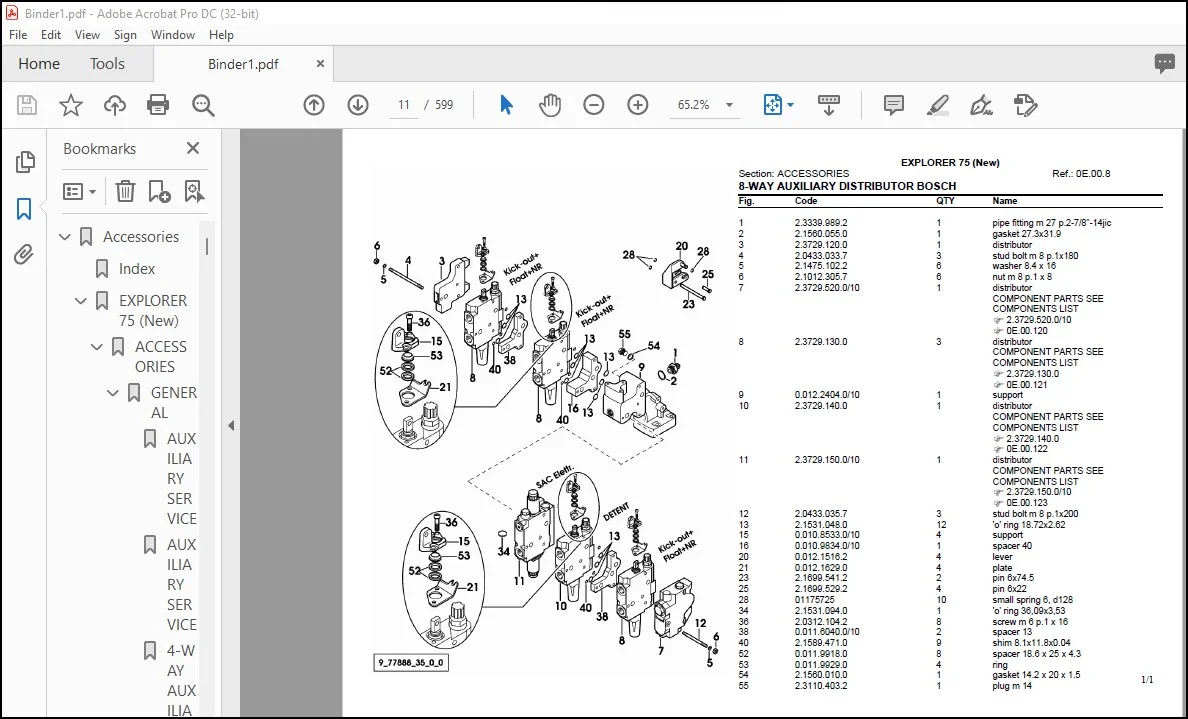
Task: Open the find text magnifier tool
Action: [203, 105]
